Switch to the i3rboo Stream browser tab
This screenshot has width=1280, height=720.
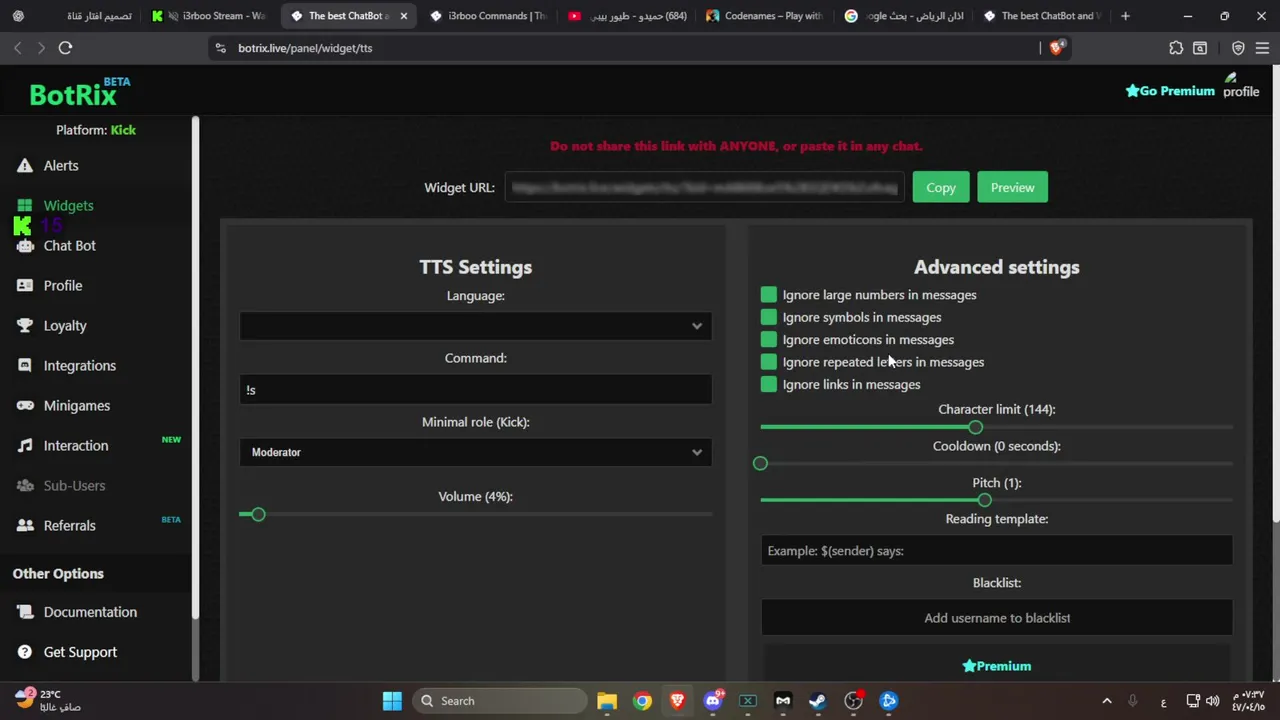210,16
